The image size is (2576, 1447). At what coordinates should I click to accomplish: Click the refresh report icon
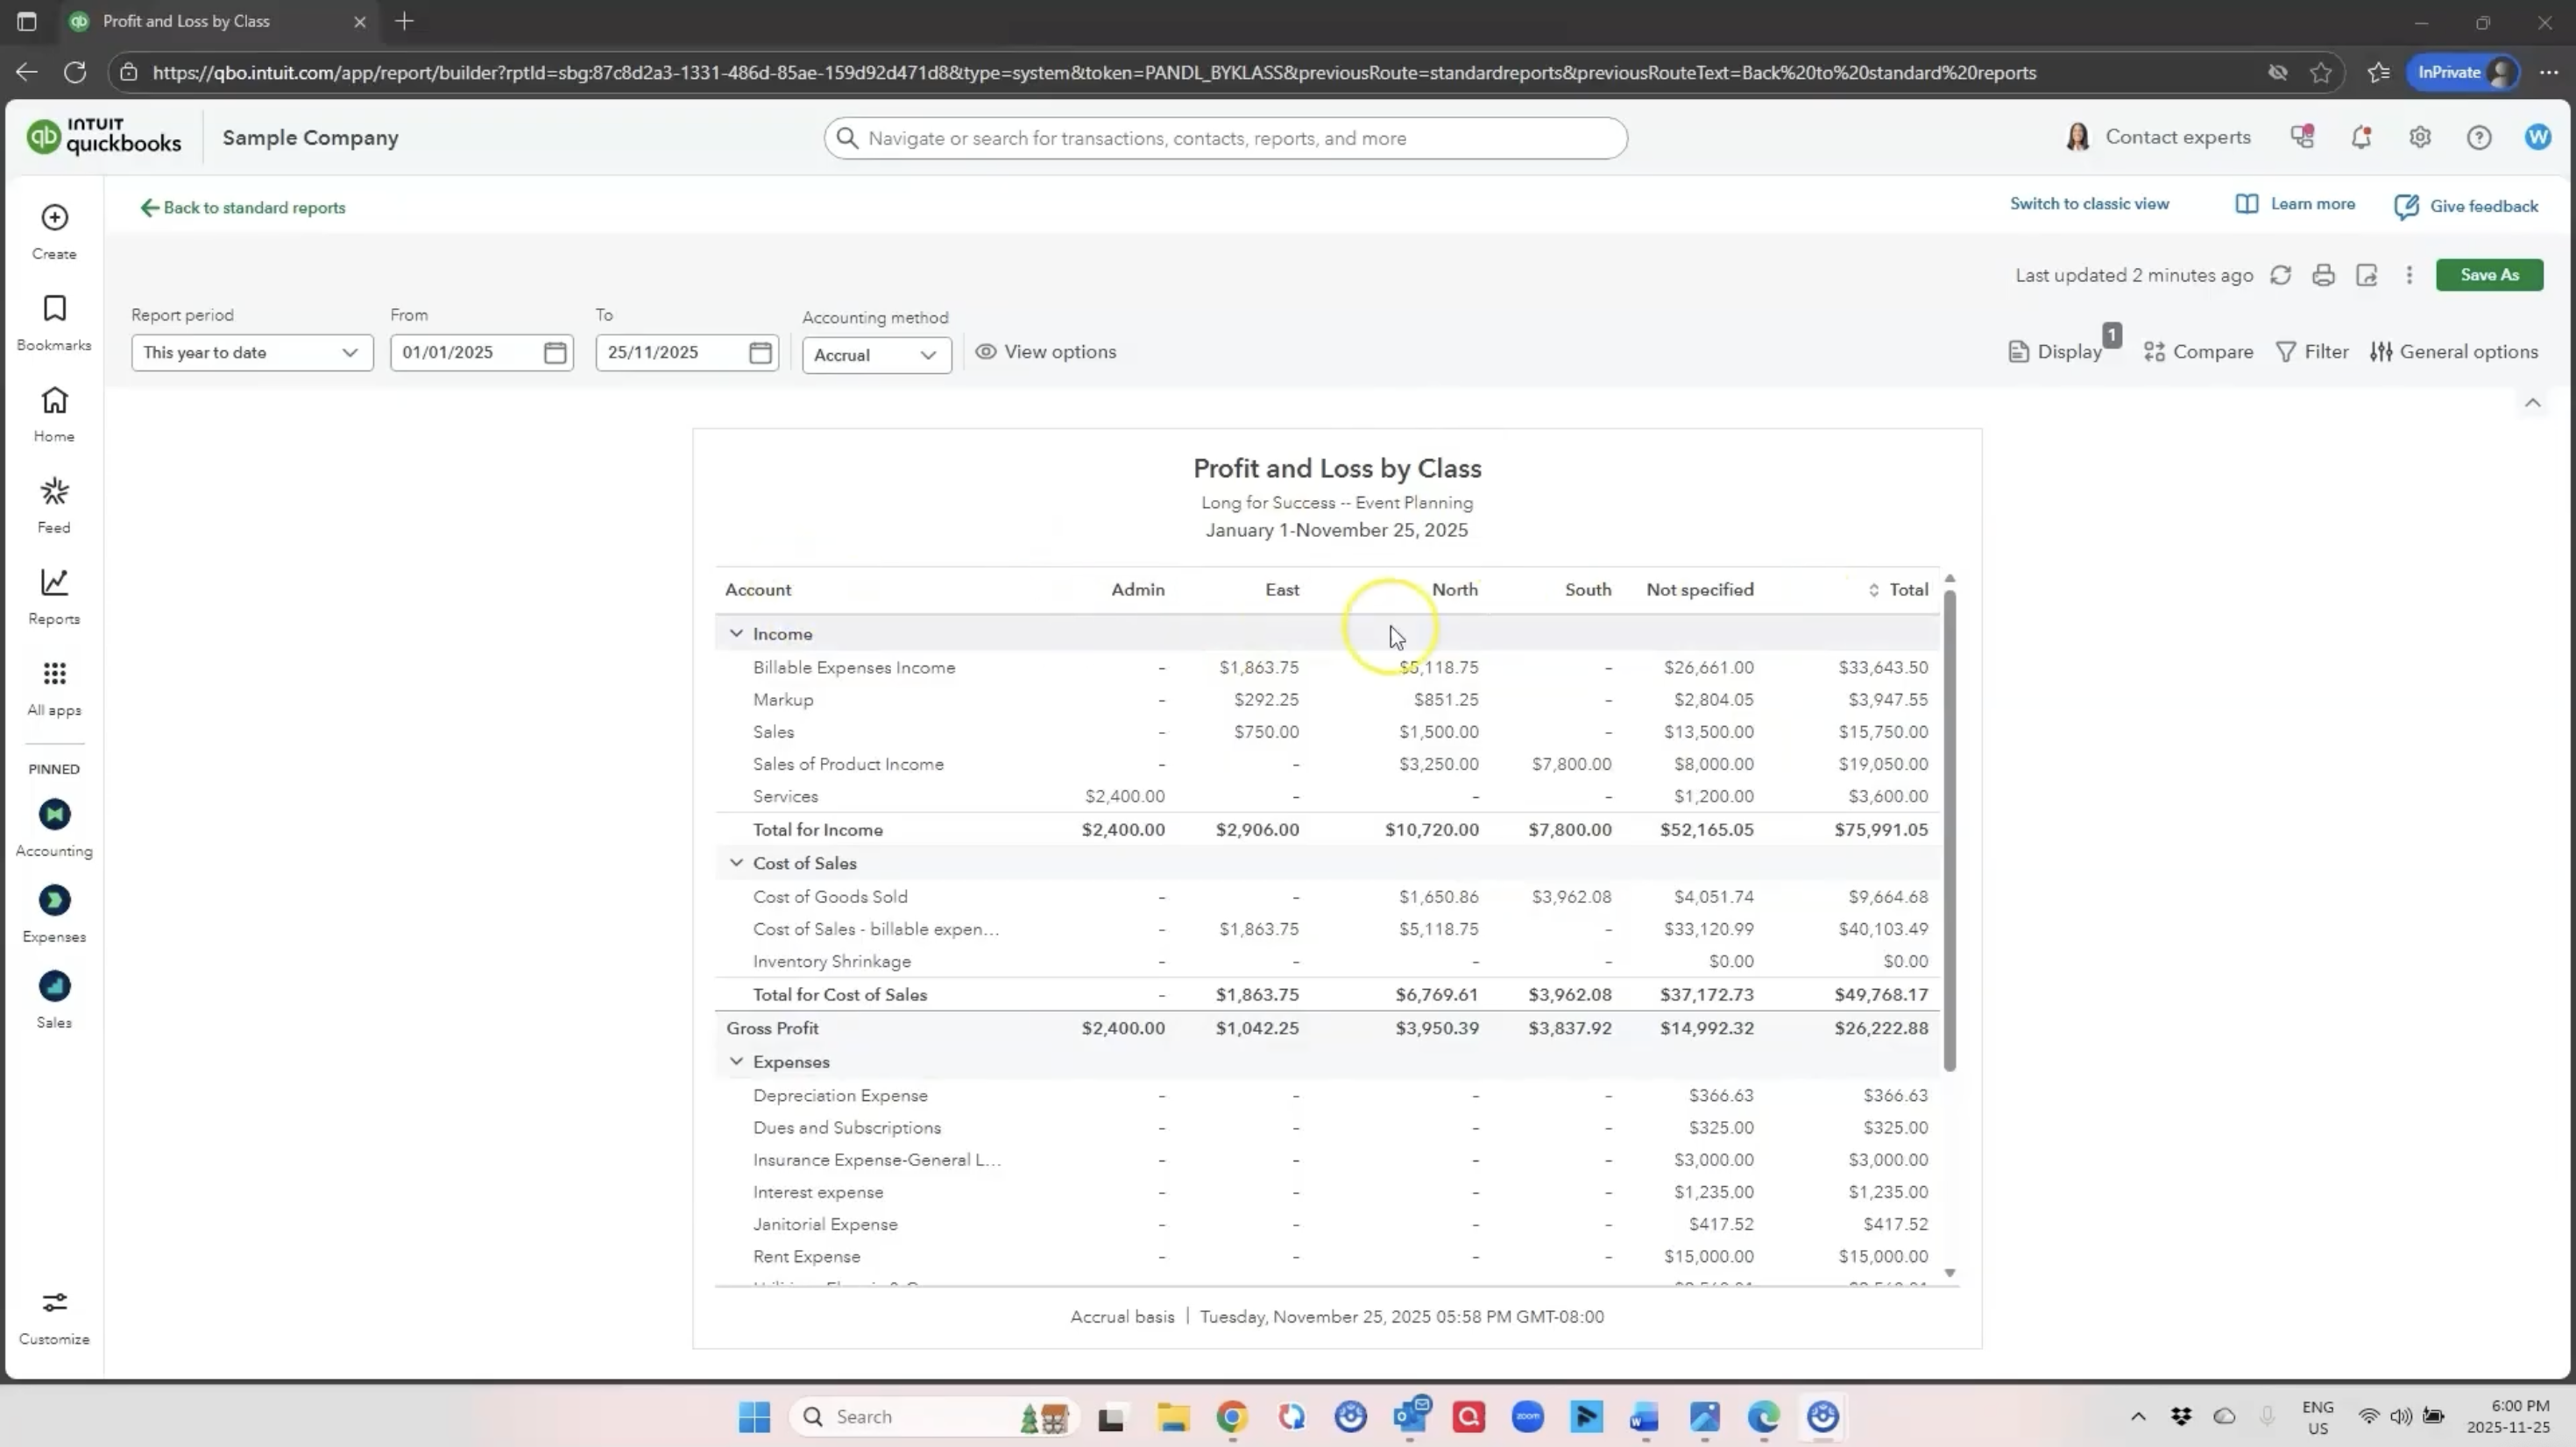coord(2280,275)
